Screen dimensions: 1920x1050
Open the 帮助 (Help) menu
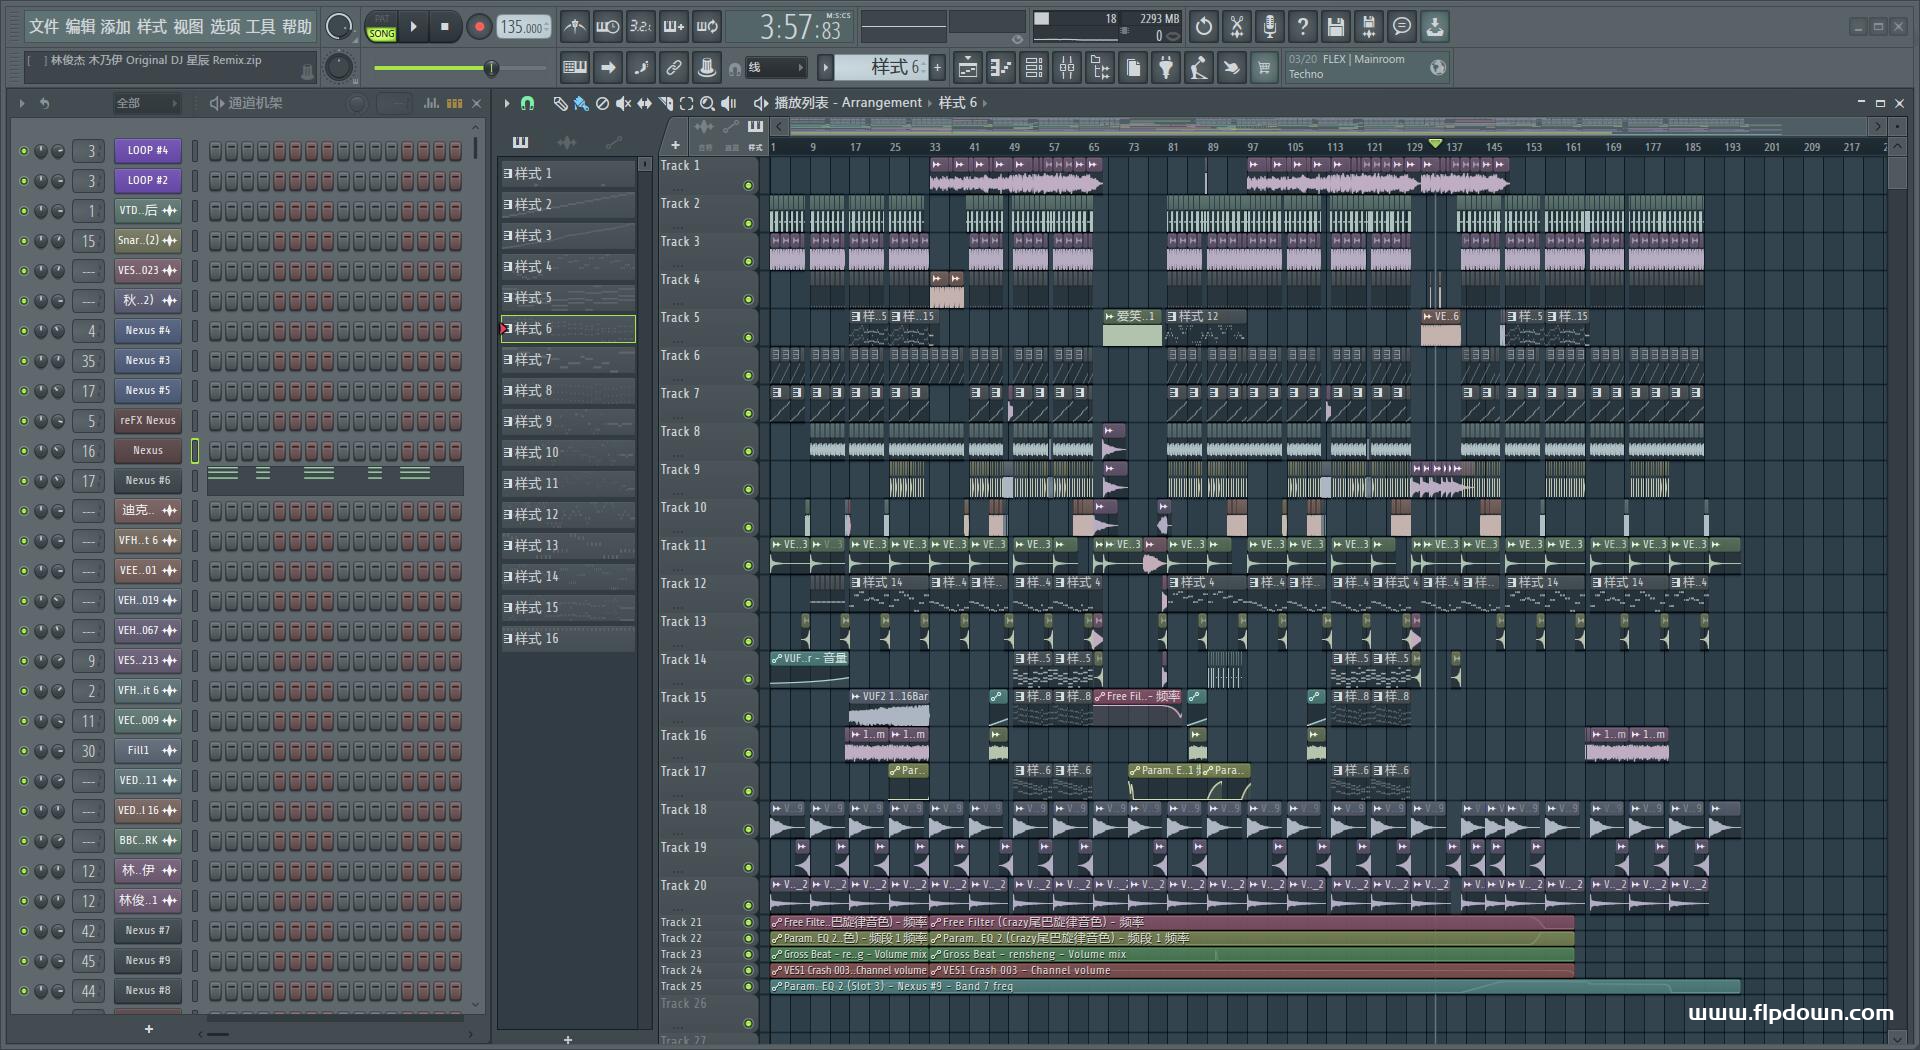click(297, 27)
